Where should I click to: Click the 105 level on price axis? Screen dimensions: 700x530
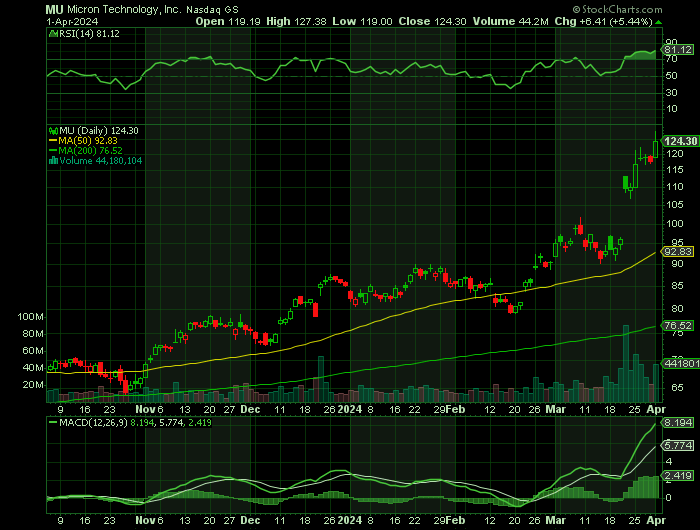click(x=674, y=204)
